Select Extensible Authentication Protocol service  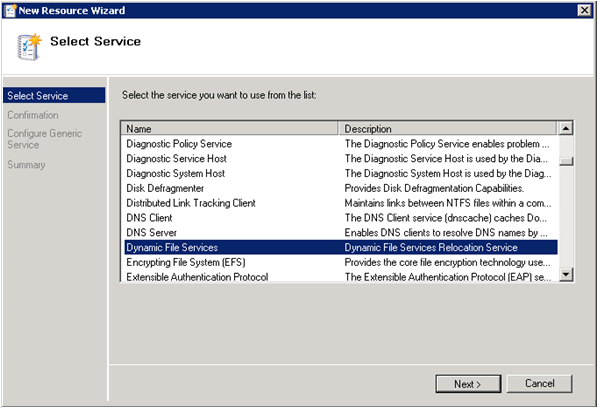341,277
